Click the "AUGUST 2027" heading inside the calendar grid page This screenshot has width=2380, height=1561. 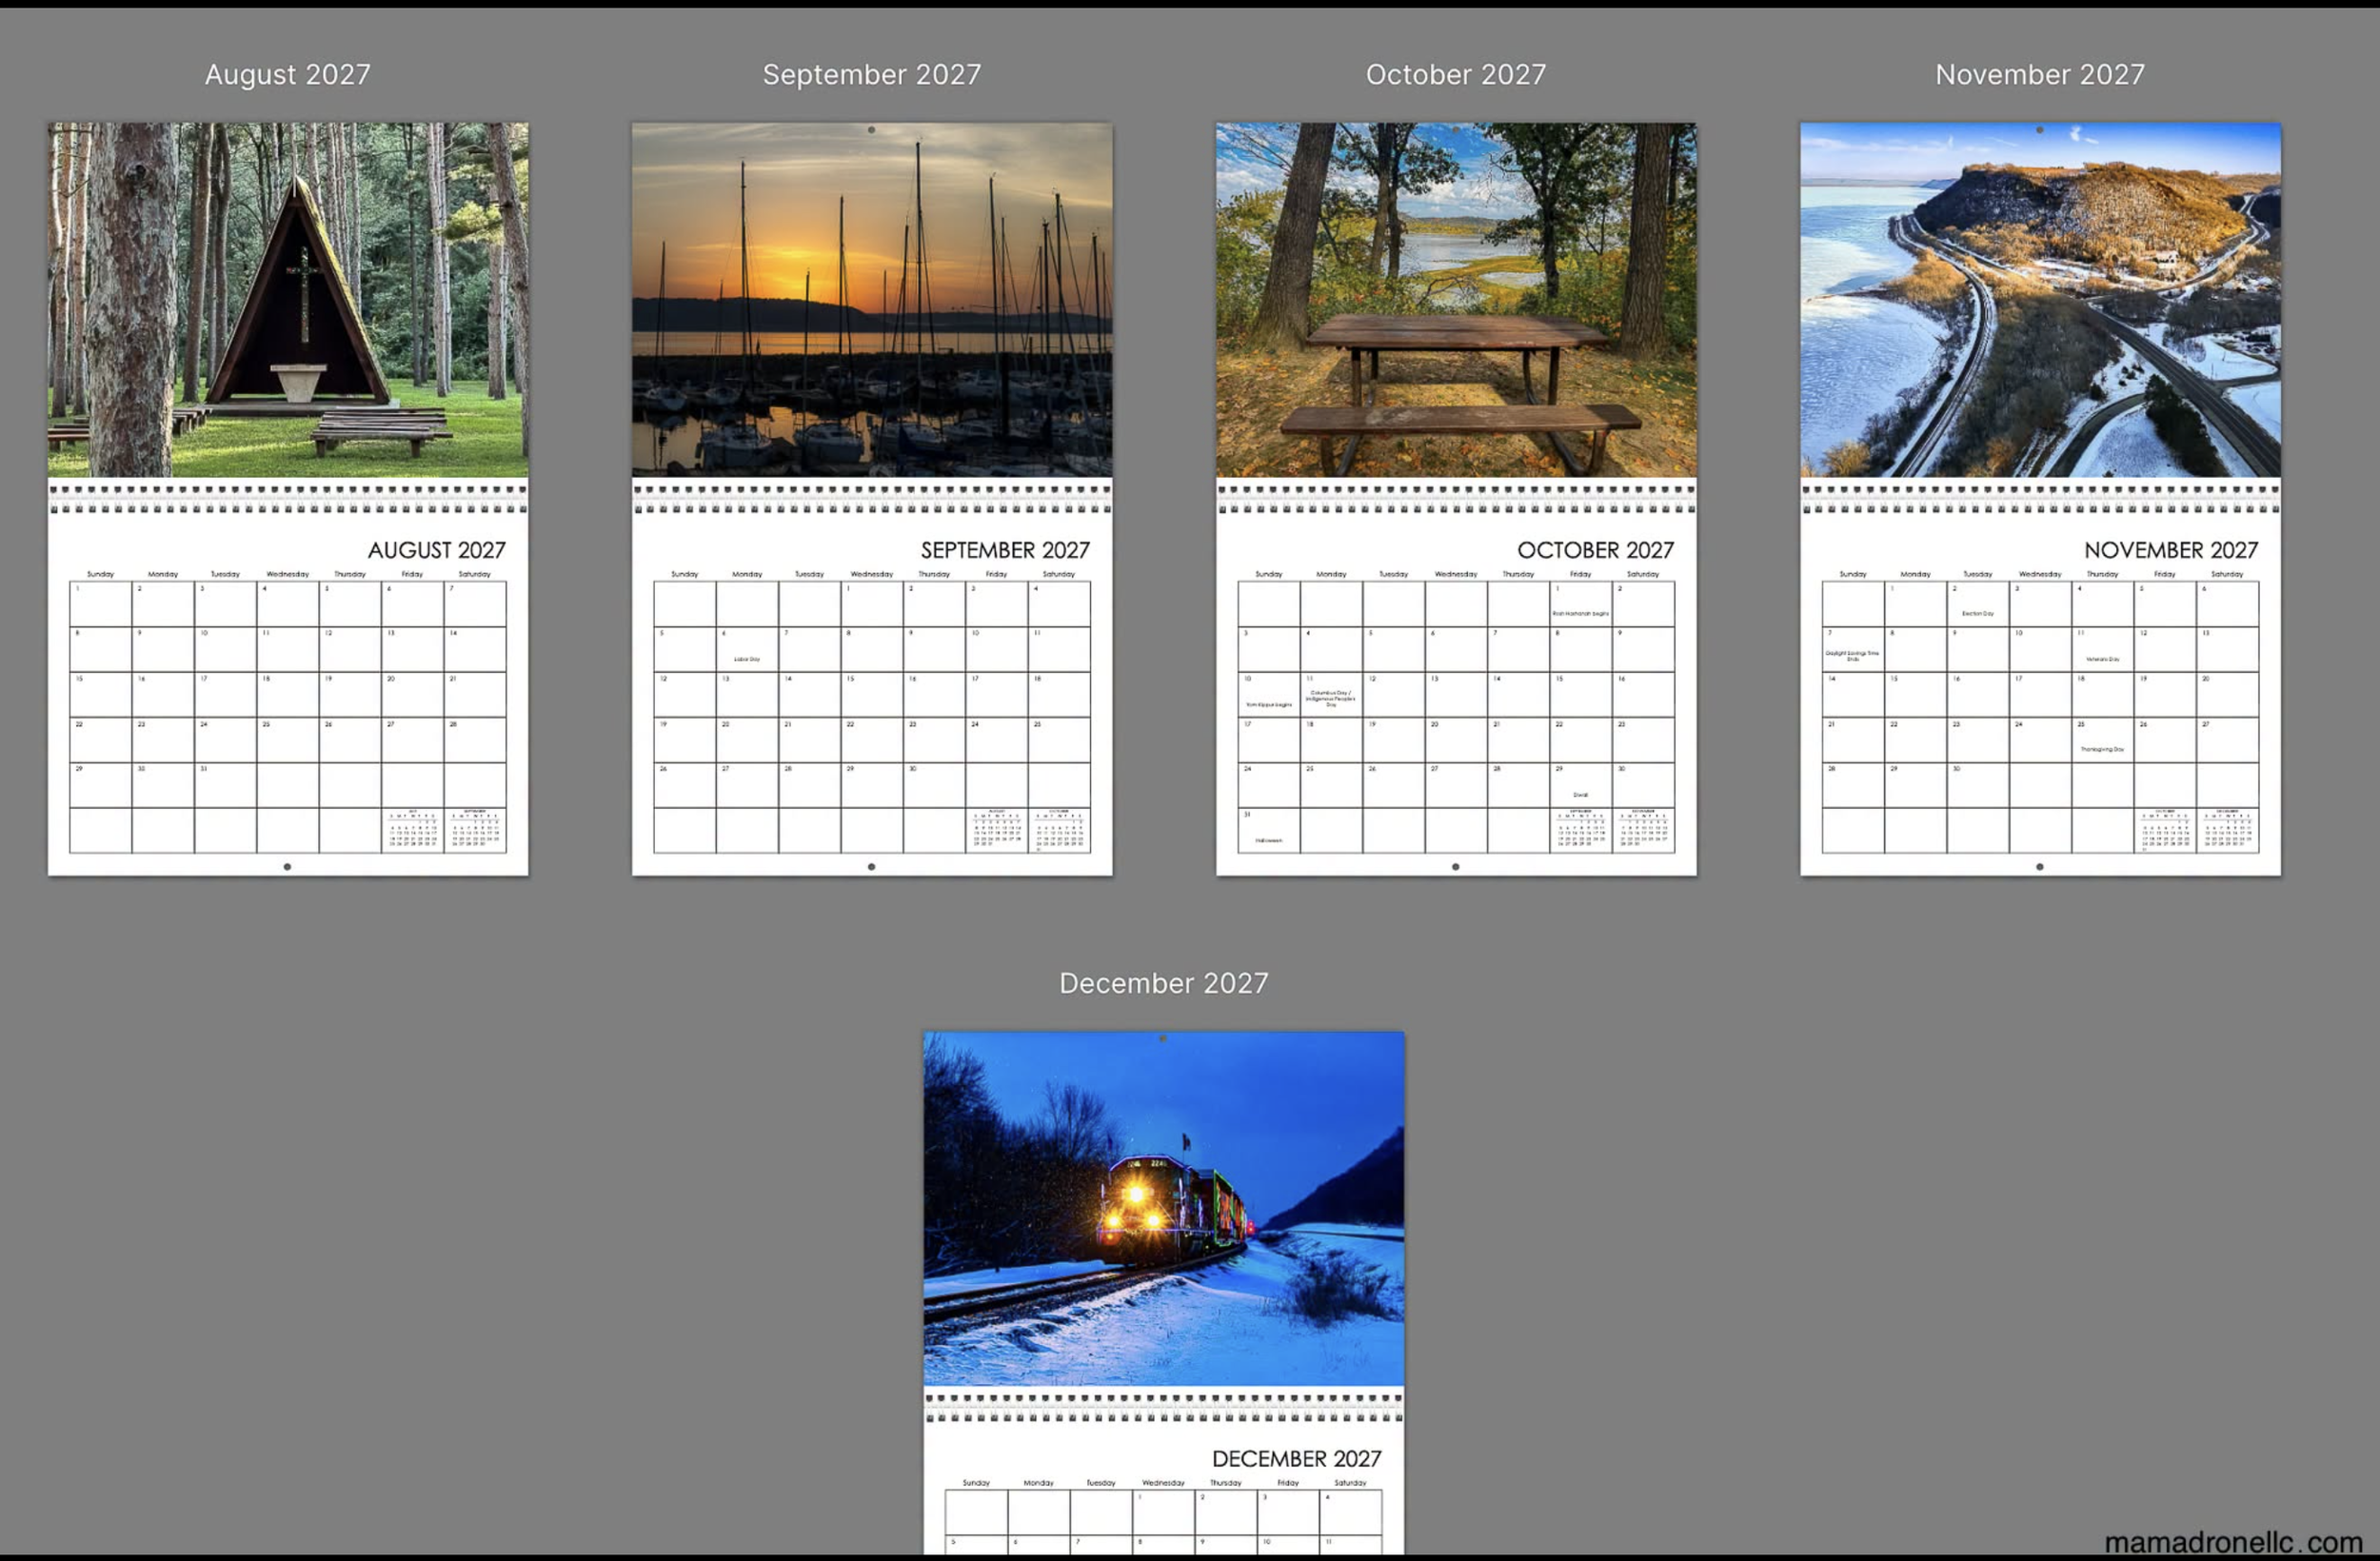coord(437,550)
